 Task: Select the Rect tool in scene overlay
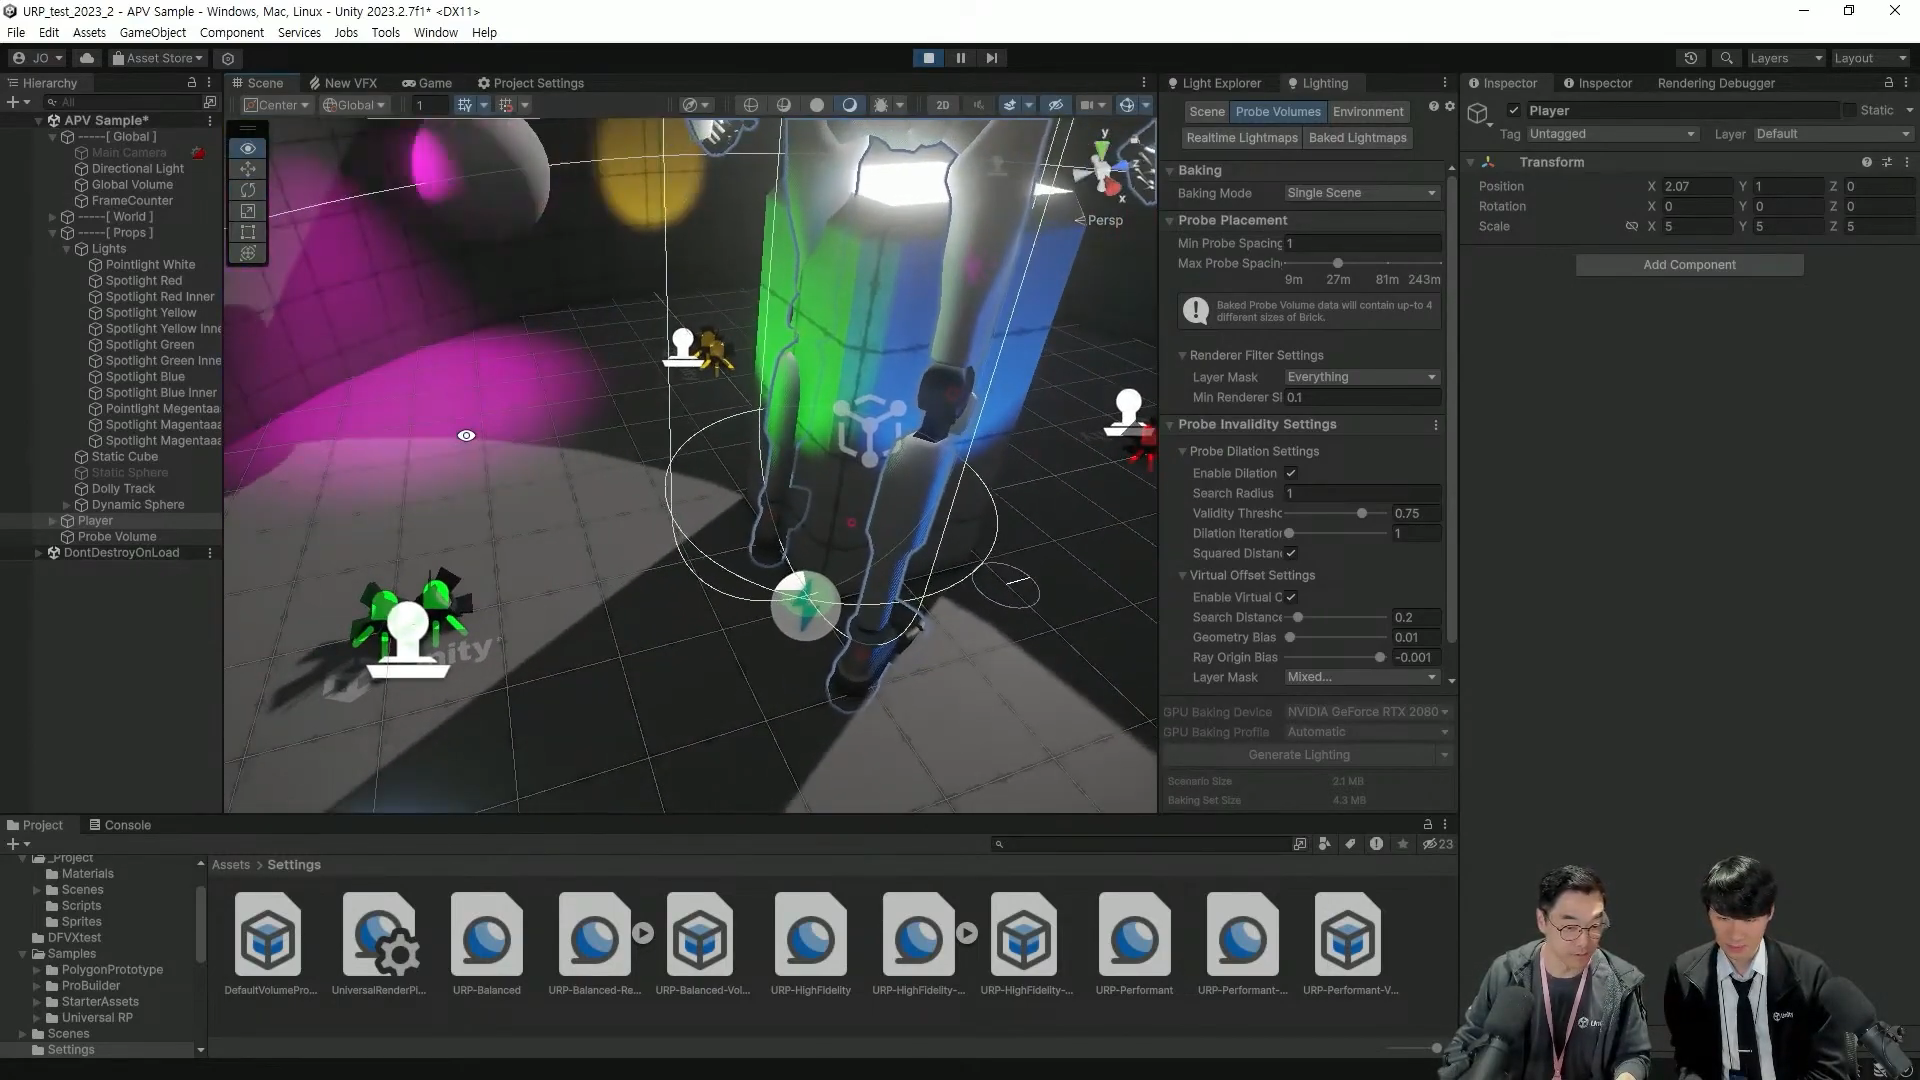pos(248,232)
